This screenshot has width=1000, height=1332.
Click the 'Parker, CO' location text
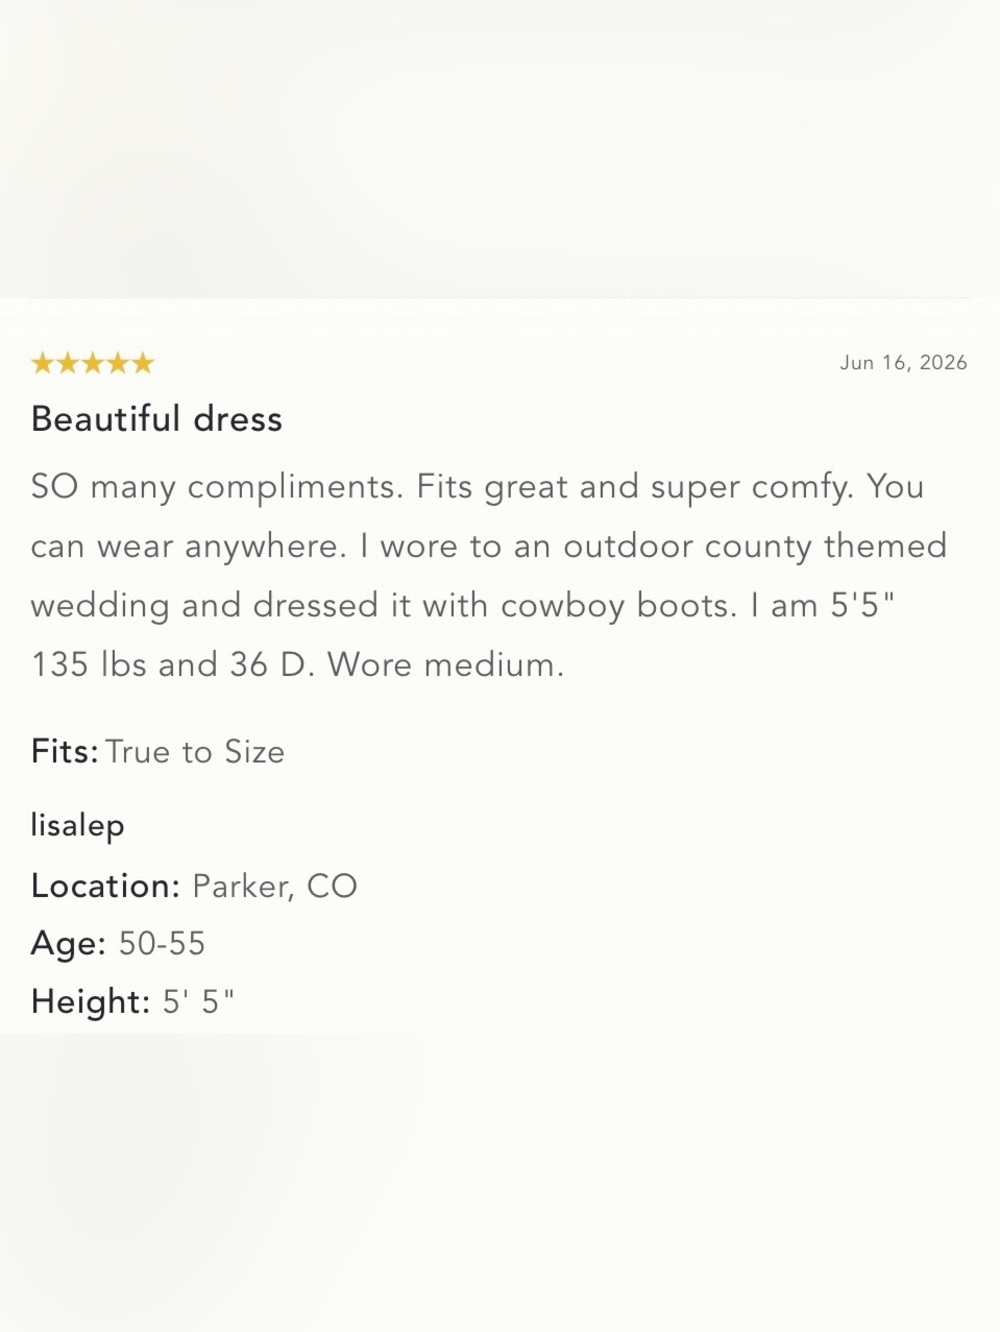click(275, 887)
